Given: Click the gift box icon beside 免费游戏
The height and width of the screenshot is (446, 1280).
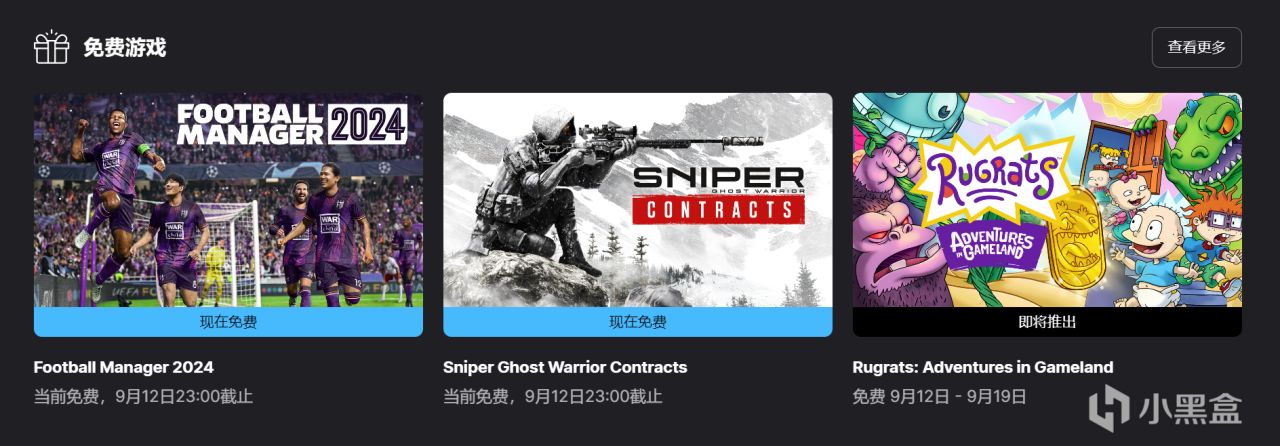Looking at the screenshot, I should pos(51,47).
